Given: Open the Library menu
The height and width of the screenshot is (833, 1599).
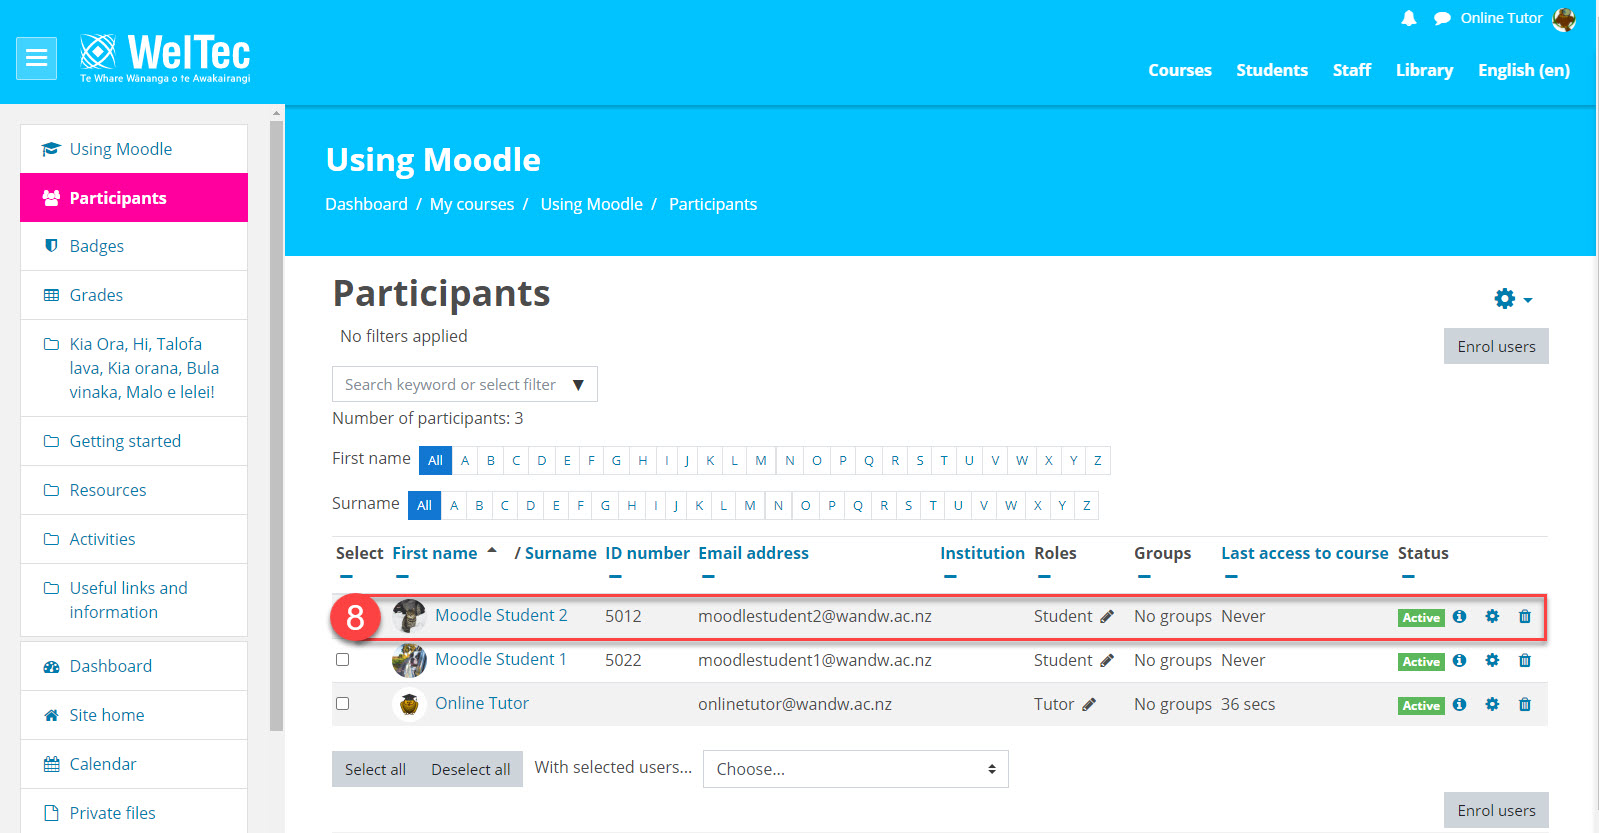Looking at the screenshot, I should pos(1424,70).
